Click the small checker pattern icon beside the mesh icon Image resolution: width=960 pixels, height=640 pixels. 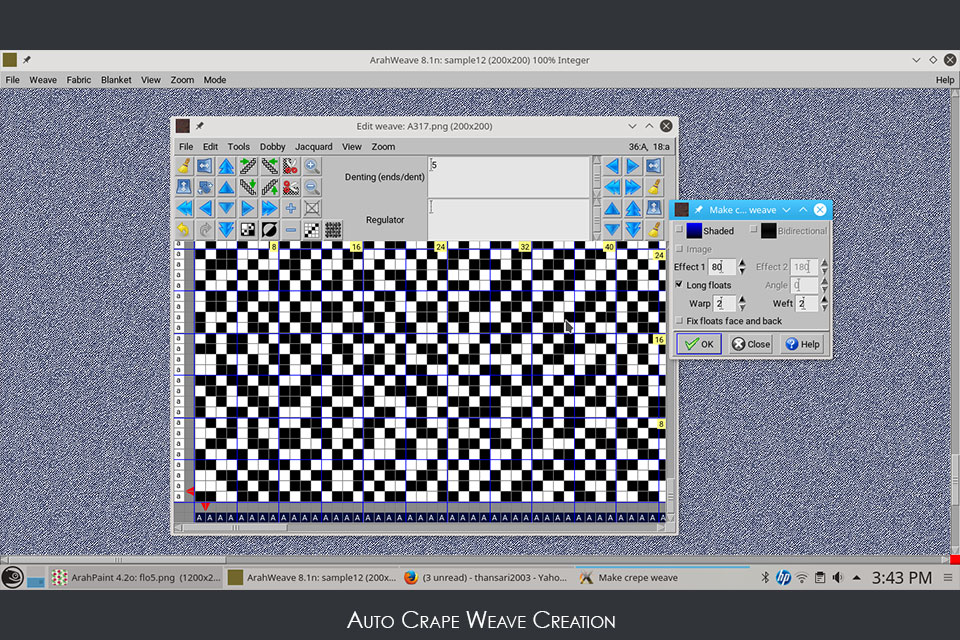click(312, 230)
